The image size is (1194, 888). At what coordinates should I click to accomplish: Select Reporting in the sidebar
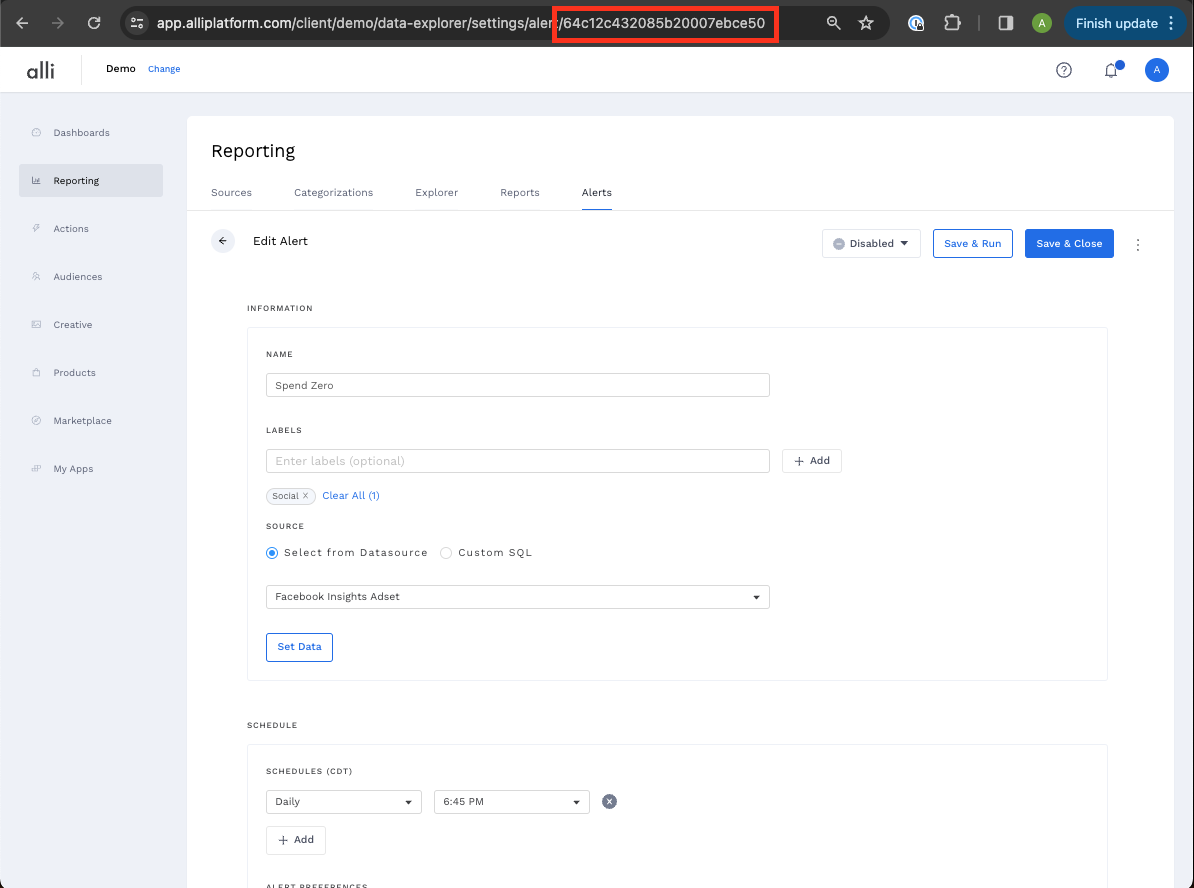(x=91, y=180)
